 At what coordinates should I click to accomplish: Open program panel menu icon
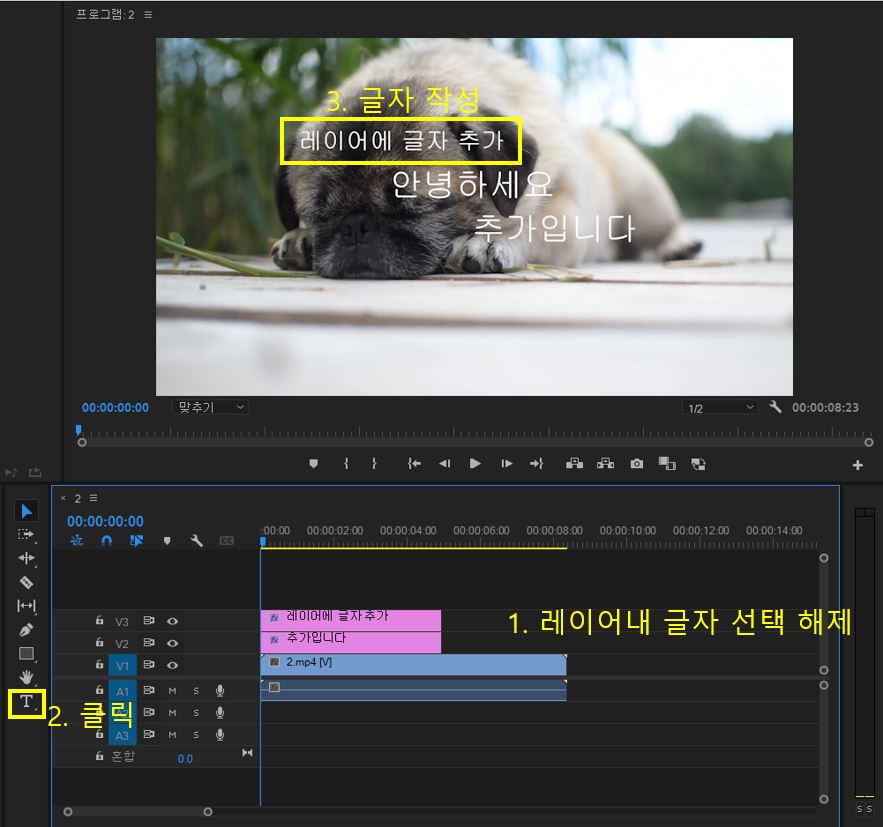(148, 15)
